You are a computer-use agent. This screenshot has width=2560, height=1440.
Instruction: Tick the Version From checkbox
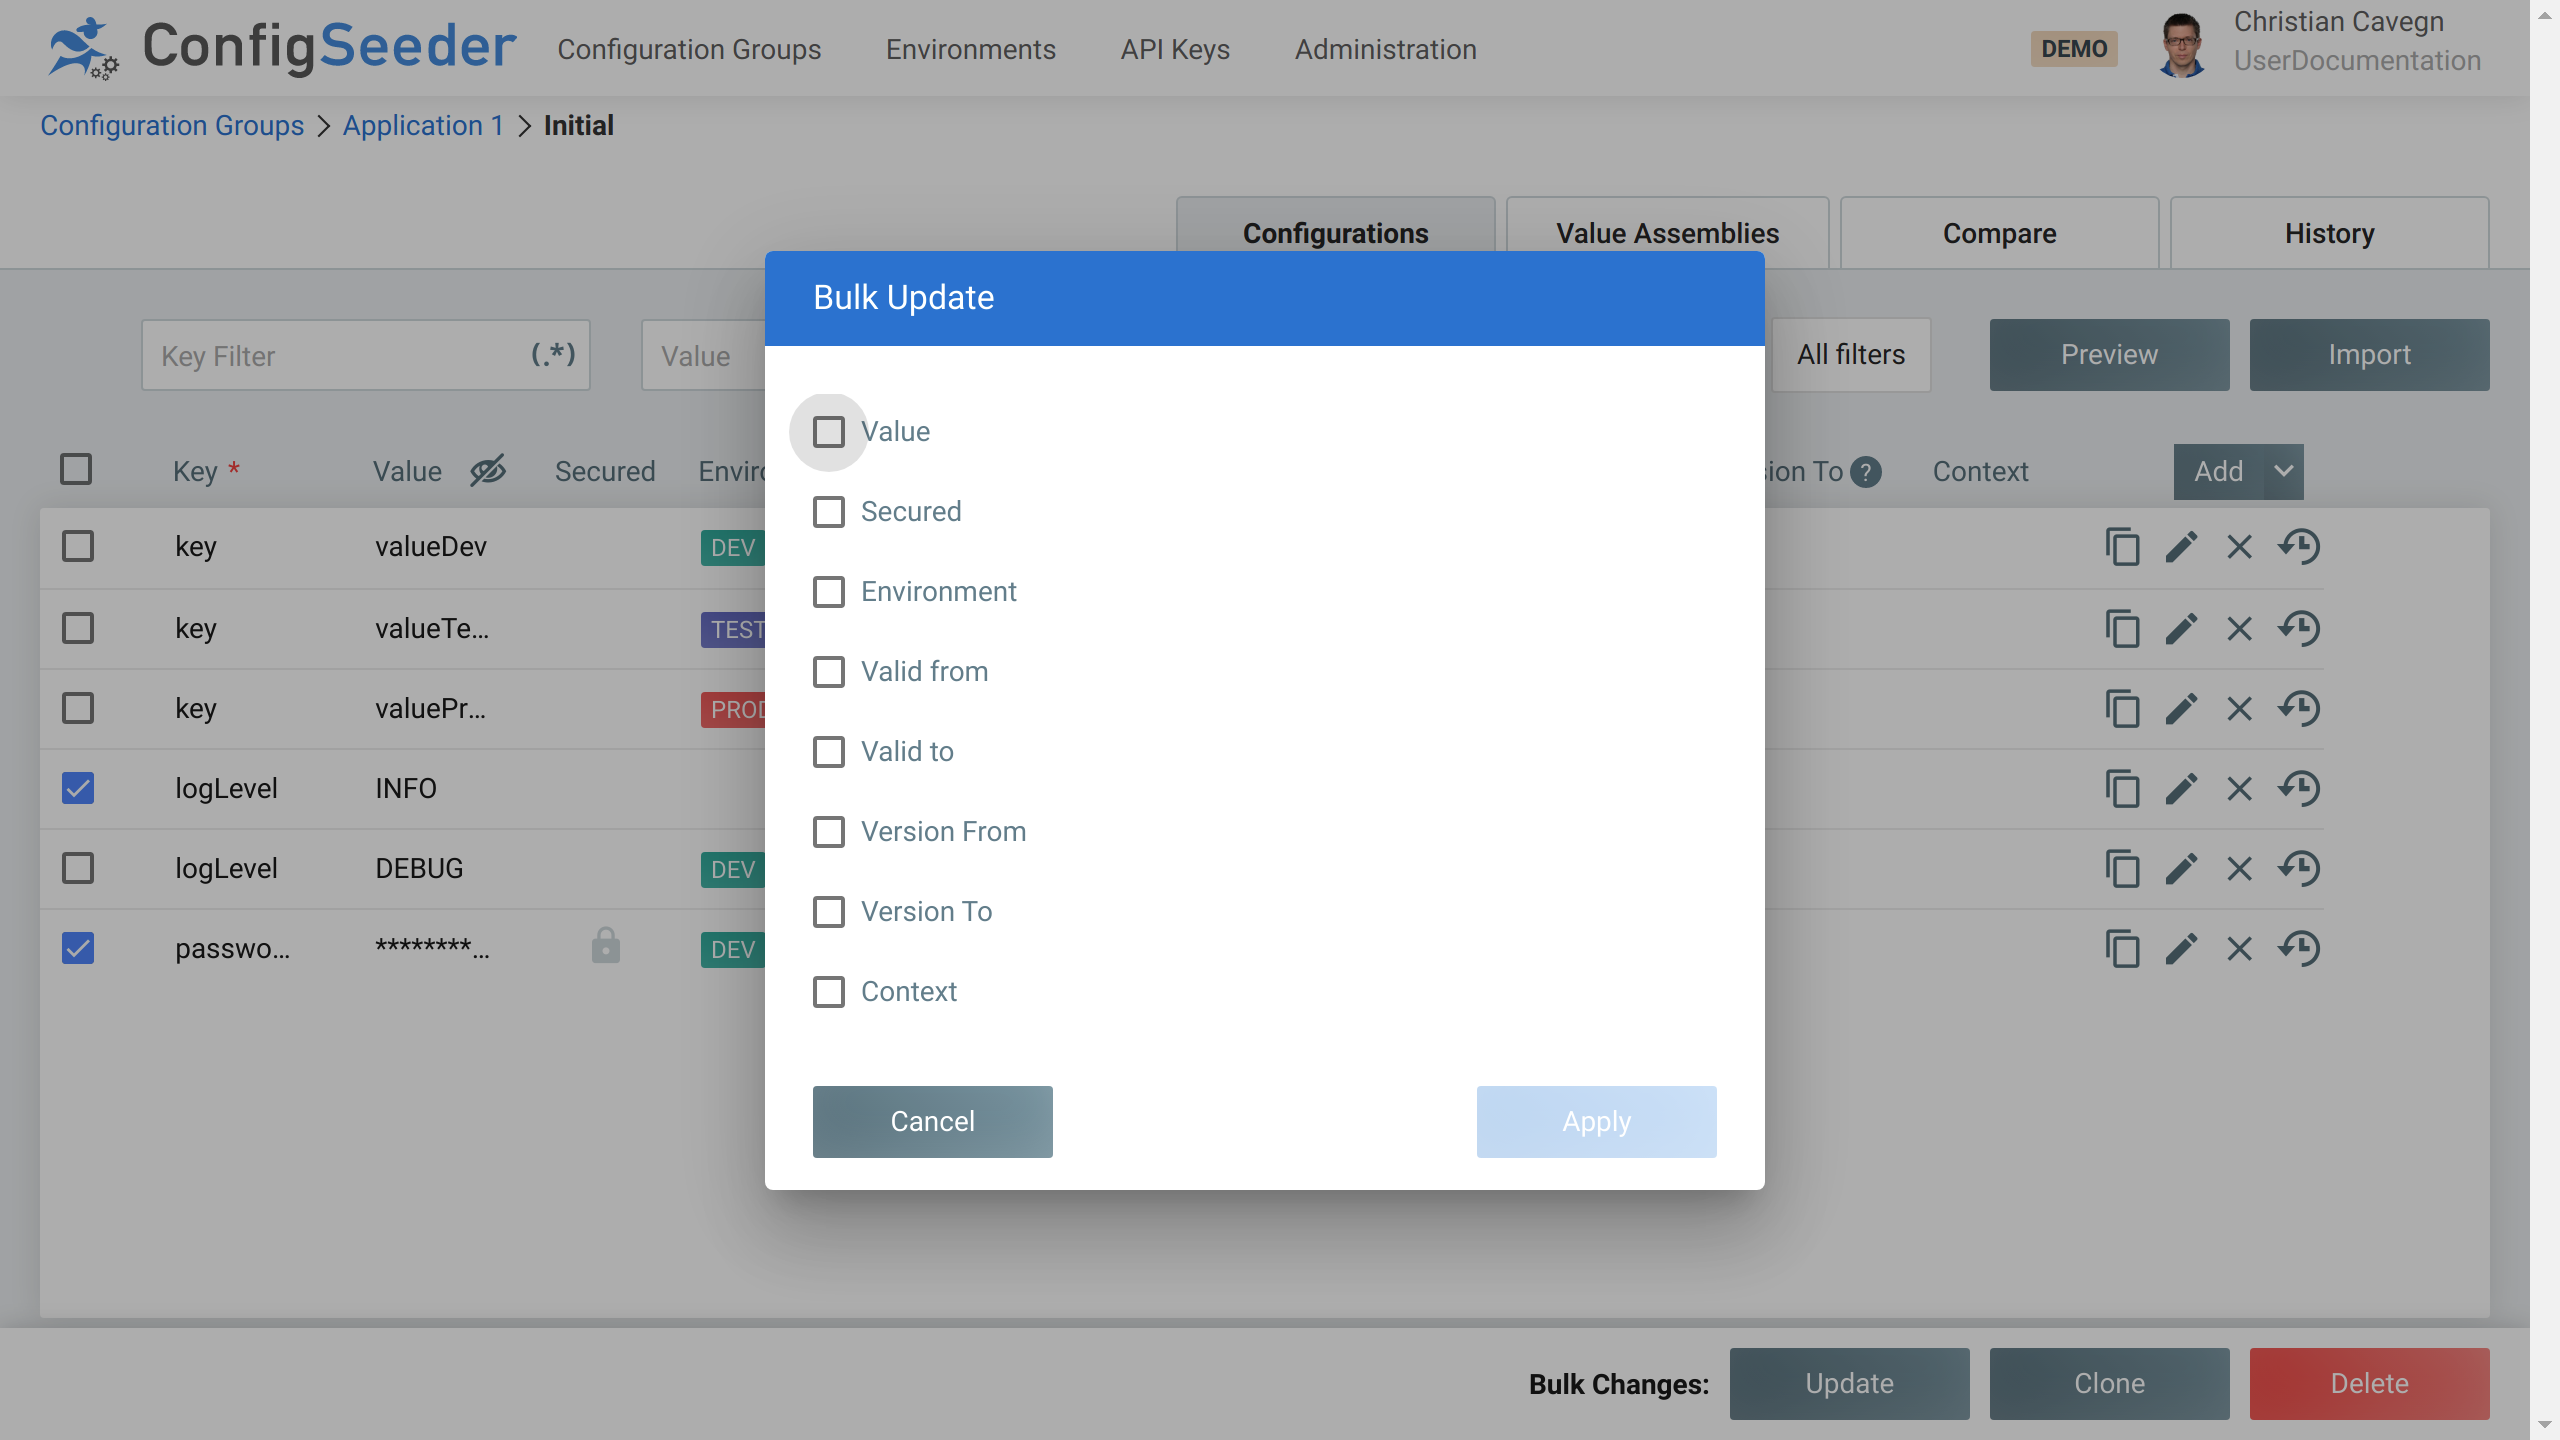coord(829,832)
